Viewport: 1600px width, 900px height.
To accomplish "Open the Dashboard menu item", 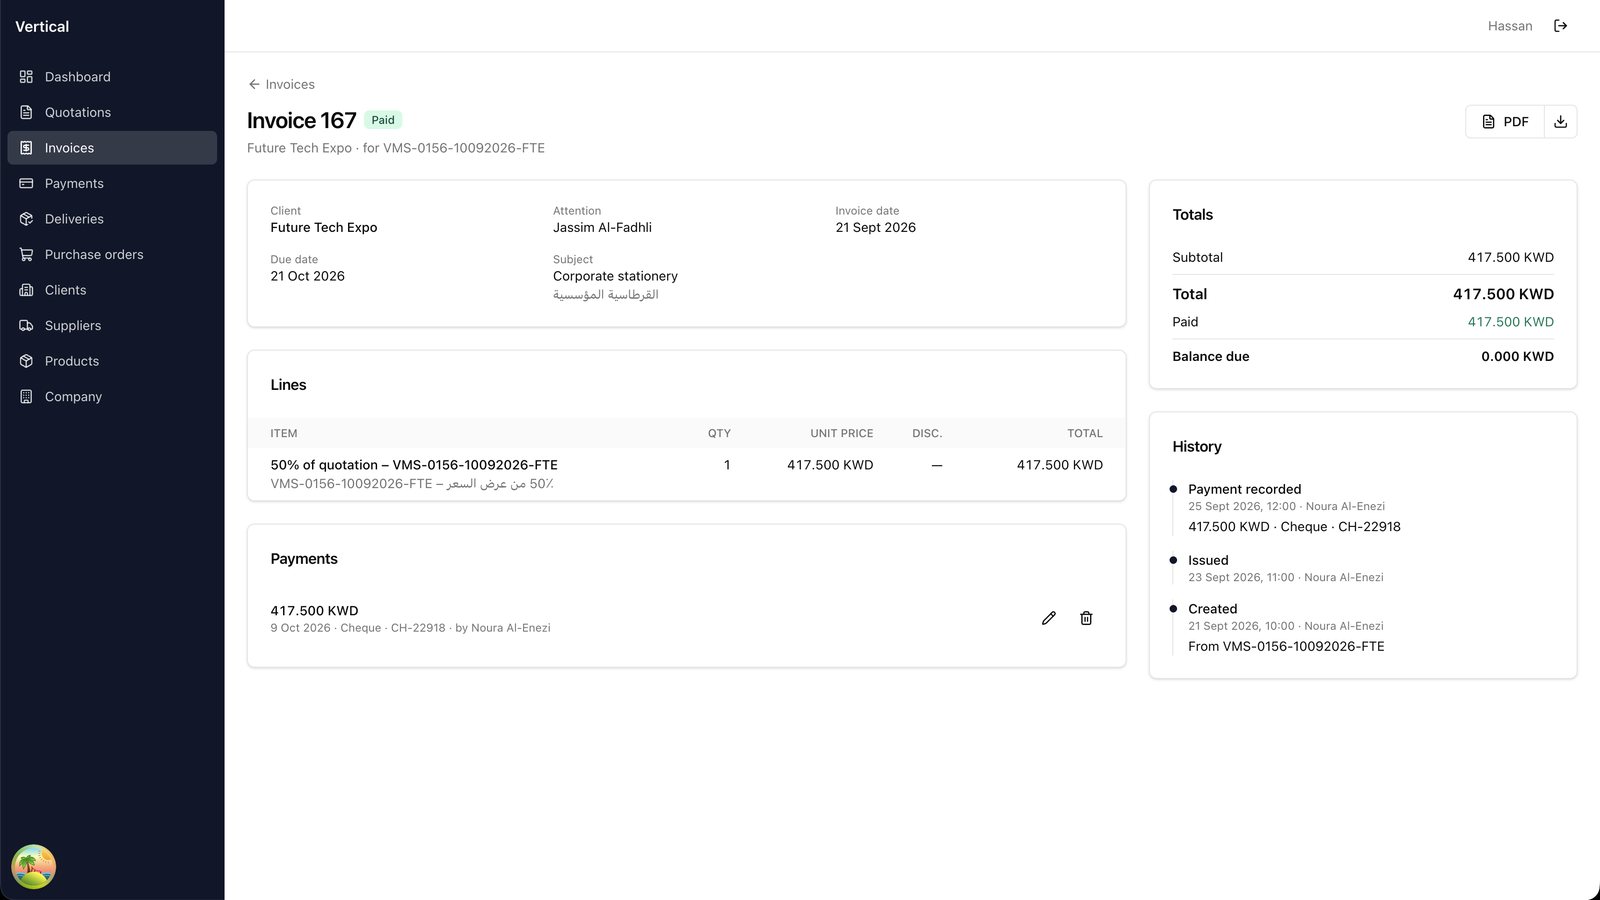I will pyautogui.click(x=112, y=77).
